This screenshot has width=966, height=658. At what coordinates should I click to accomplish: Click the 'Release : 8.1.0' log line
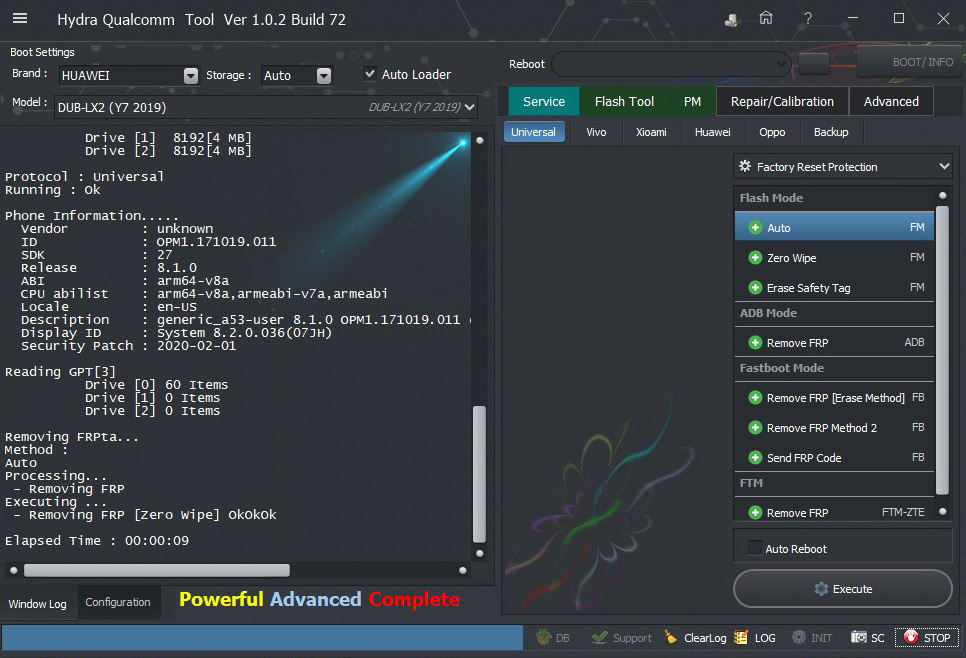[109, 267]
